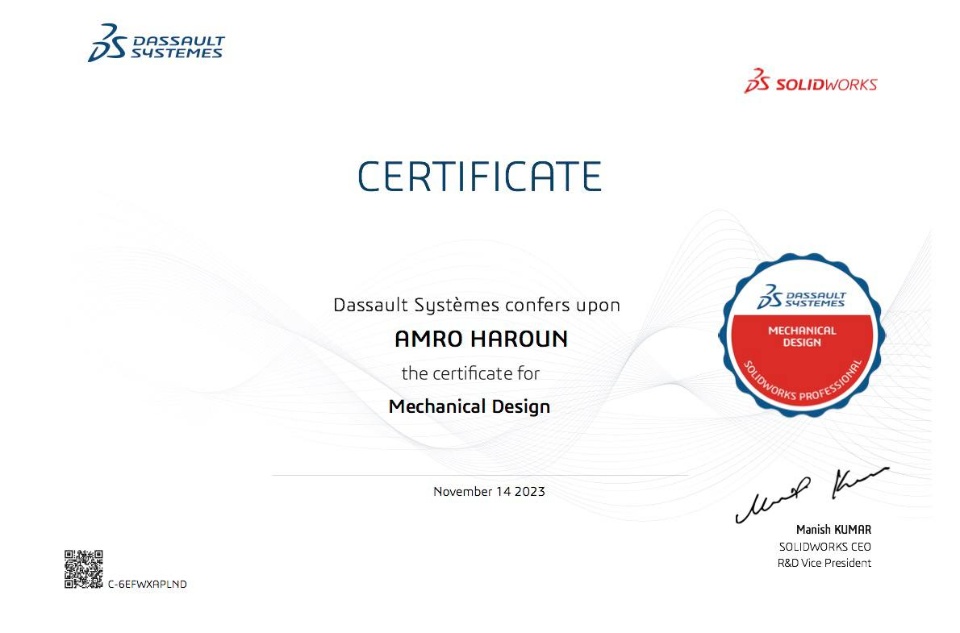Click the title SOLIDWORKS CEO
Image resolution: width=960 pixels, height=633 pixels.
pos(825,547)
